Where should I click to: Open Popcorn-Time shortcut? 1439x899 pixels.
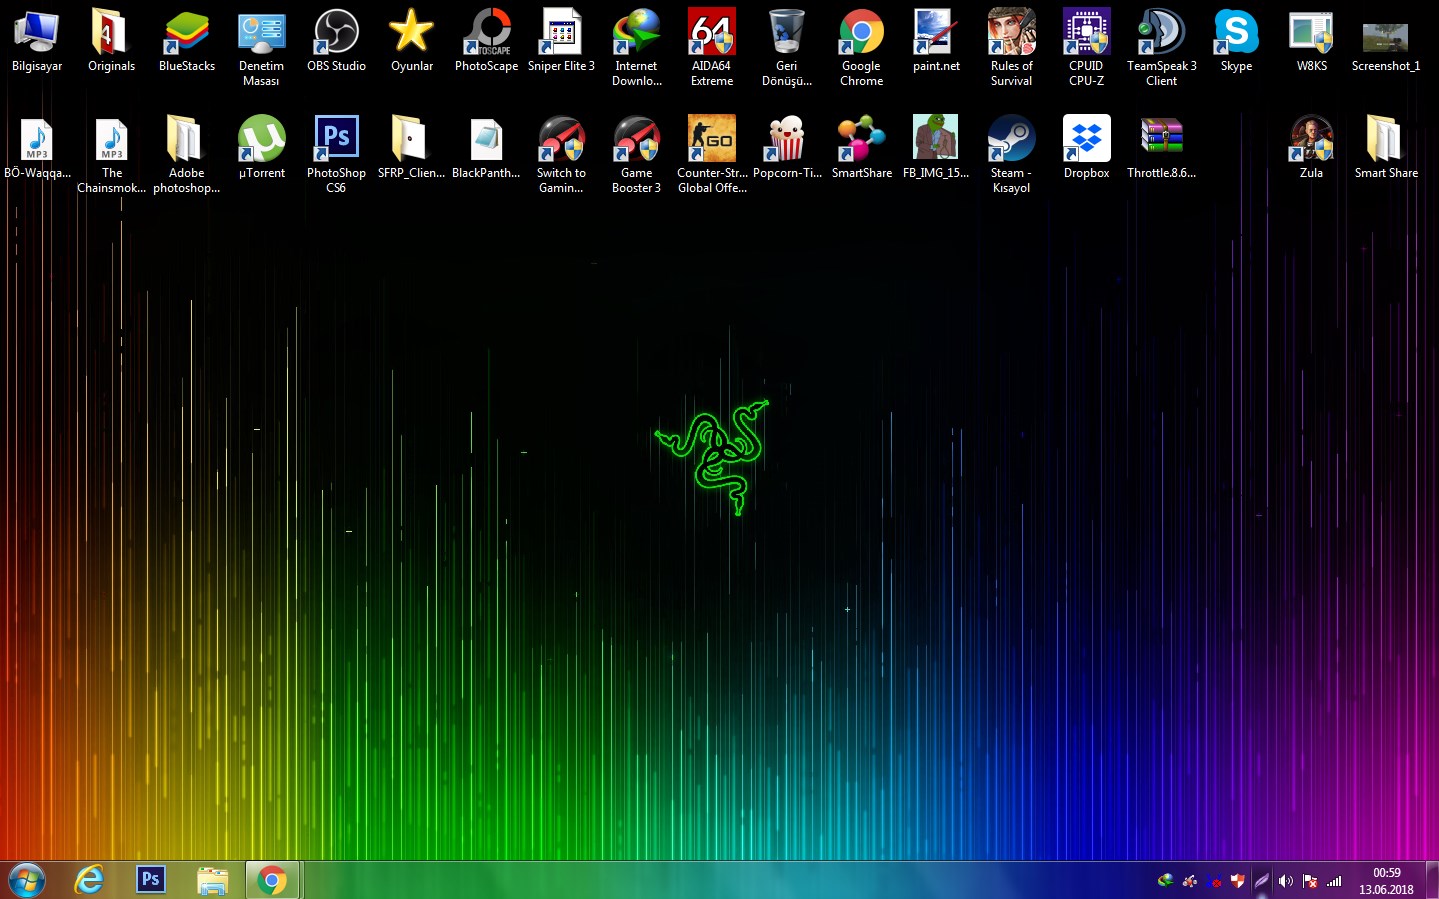786,148
